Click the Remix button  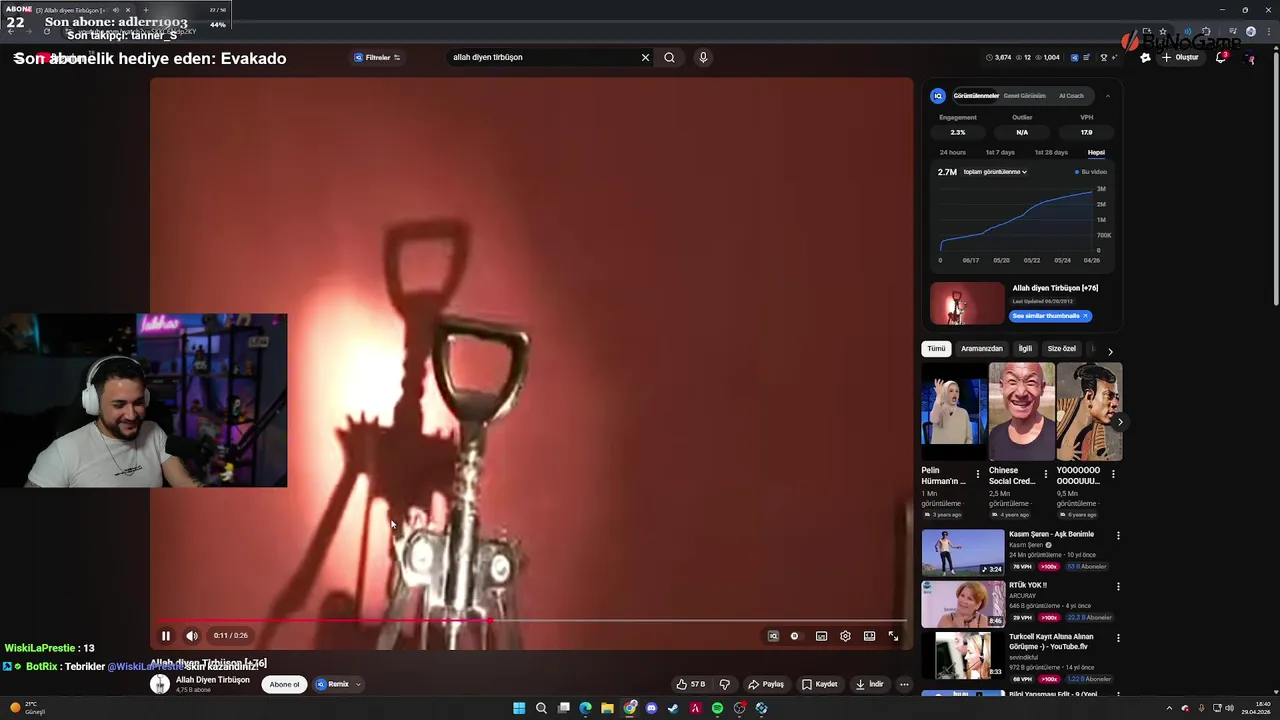[333, 684]
